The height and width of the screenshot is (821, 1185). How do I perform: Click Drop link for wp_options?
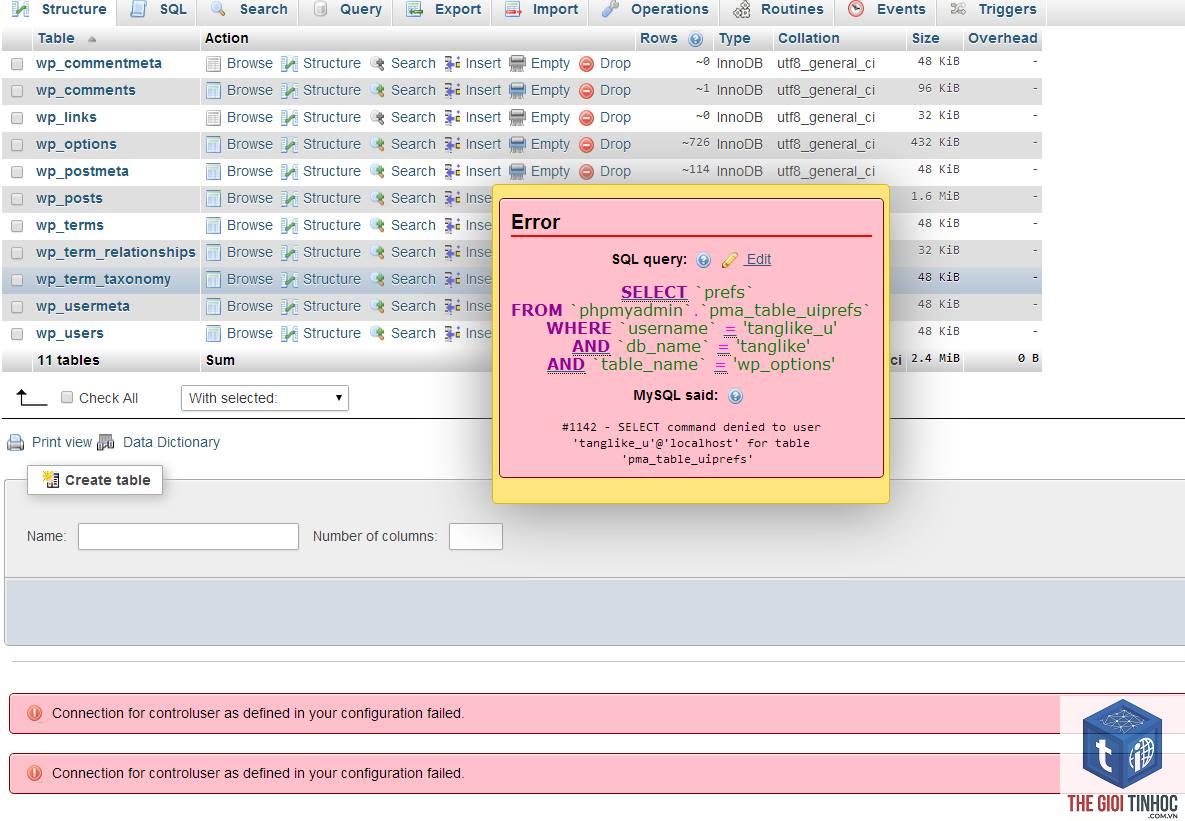(615, 144)
